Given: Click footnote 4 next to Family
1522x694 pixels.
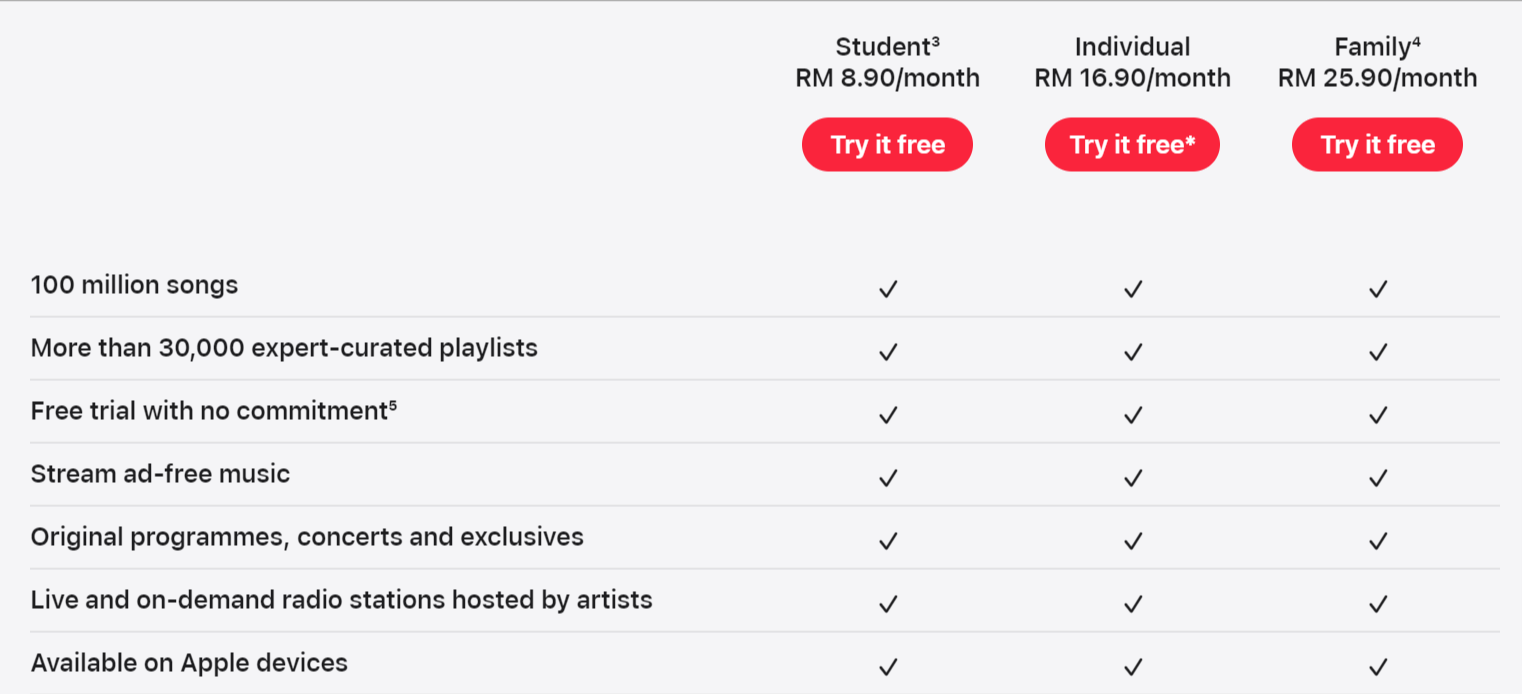Looking at the screenshot, I should pos(1416,41).
